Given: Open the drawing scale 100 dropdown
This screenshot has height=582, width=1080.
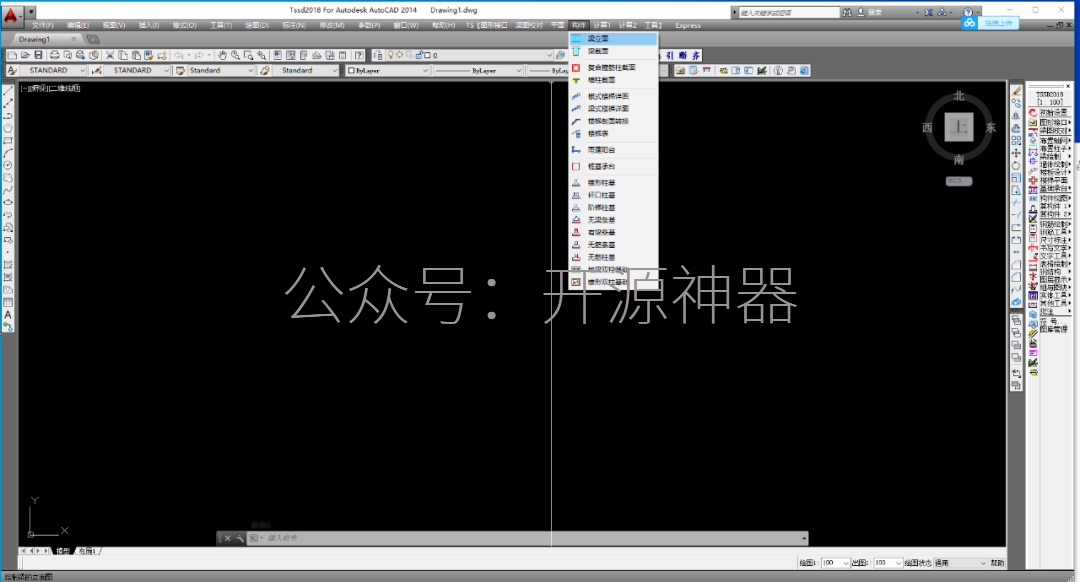Looking at the screenshot, I should tap(835, 563).
